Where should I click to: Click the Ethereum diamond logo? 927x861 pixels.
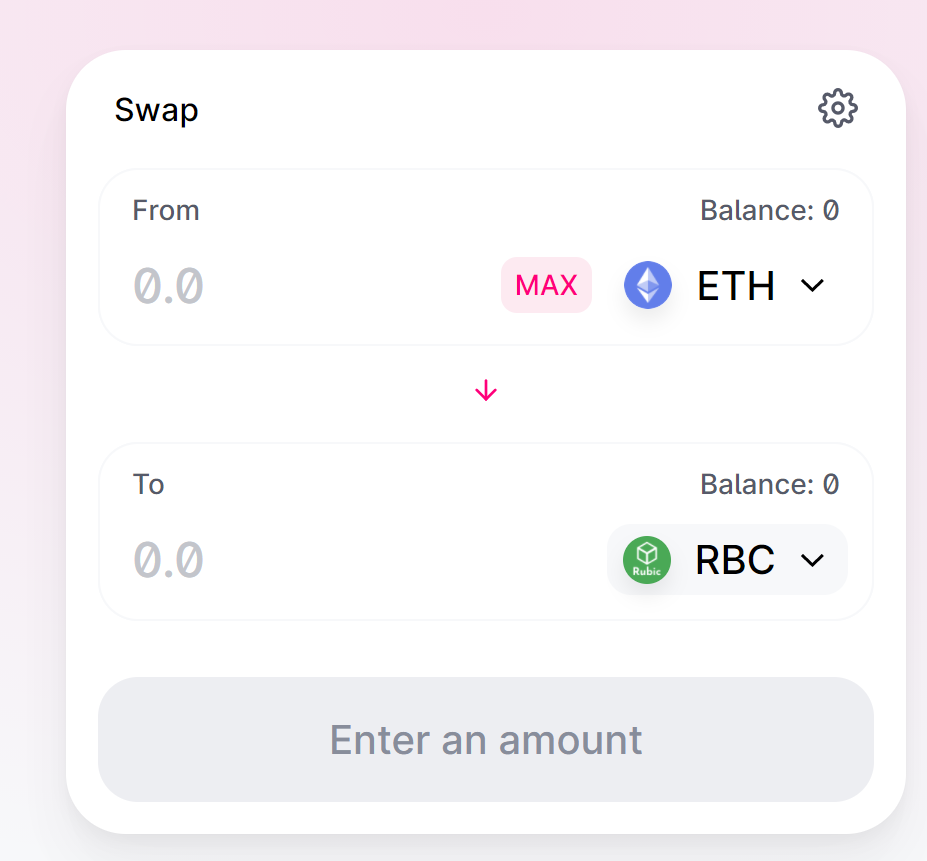point(647,285)
